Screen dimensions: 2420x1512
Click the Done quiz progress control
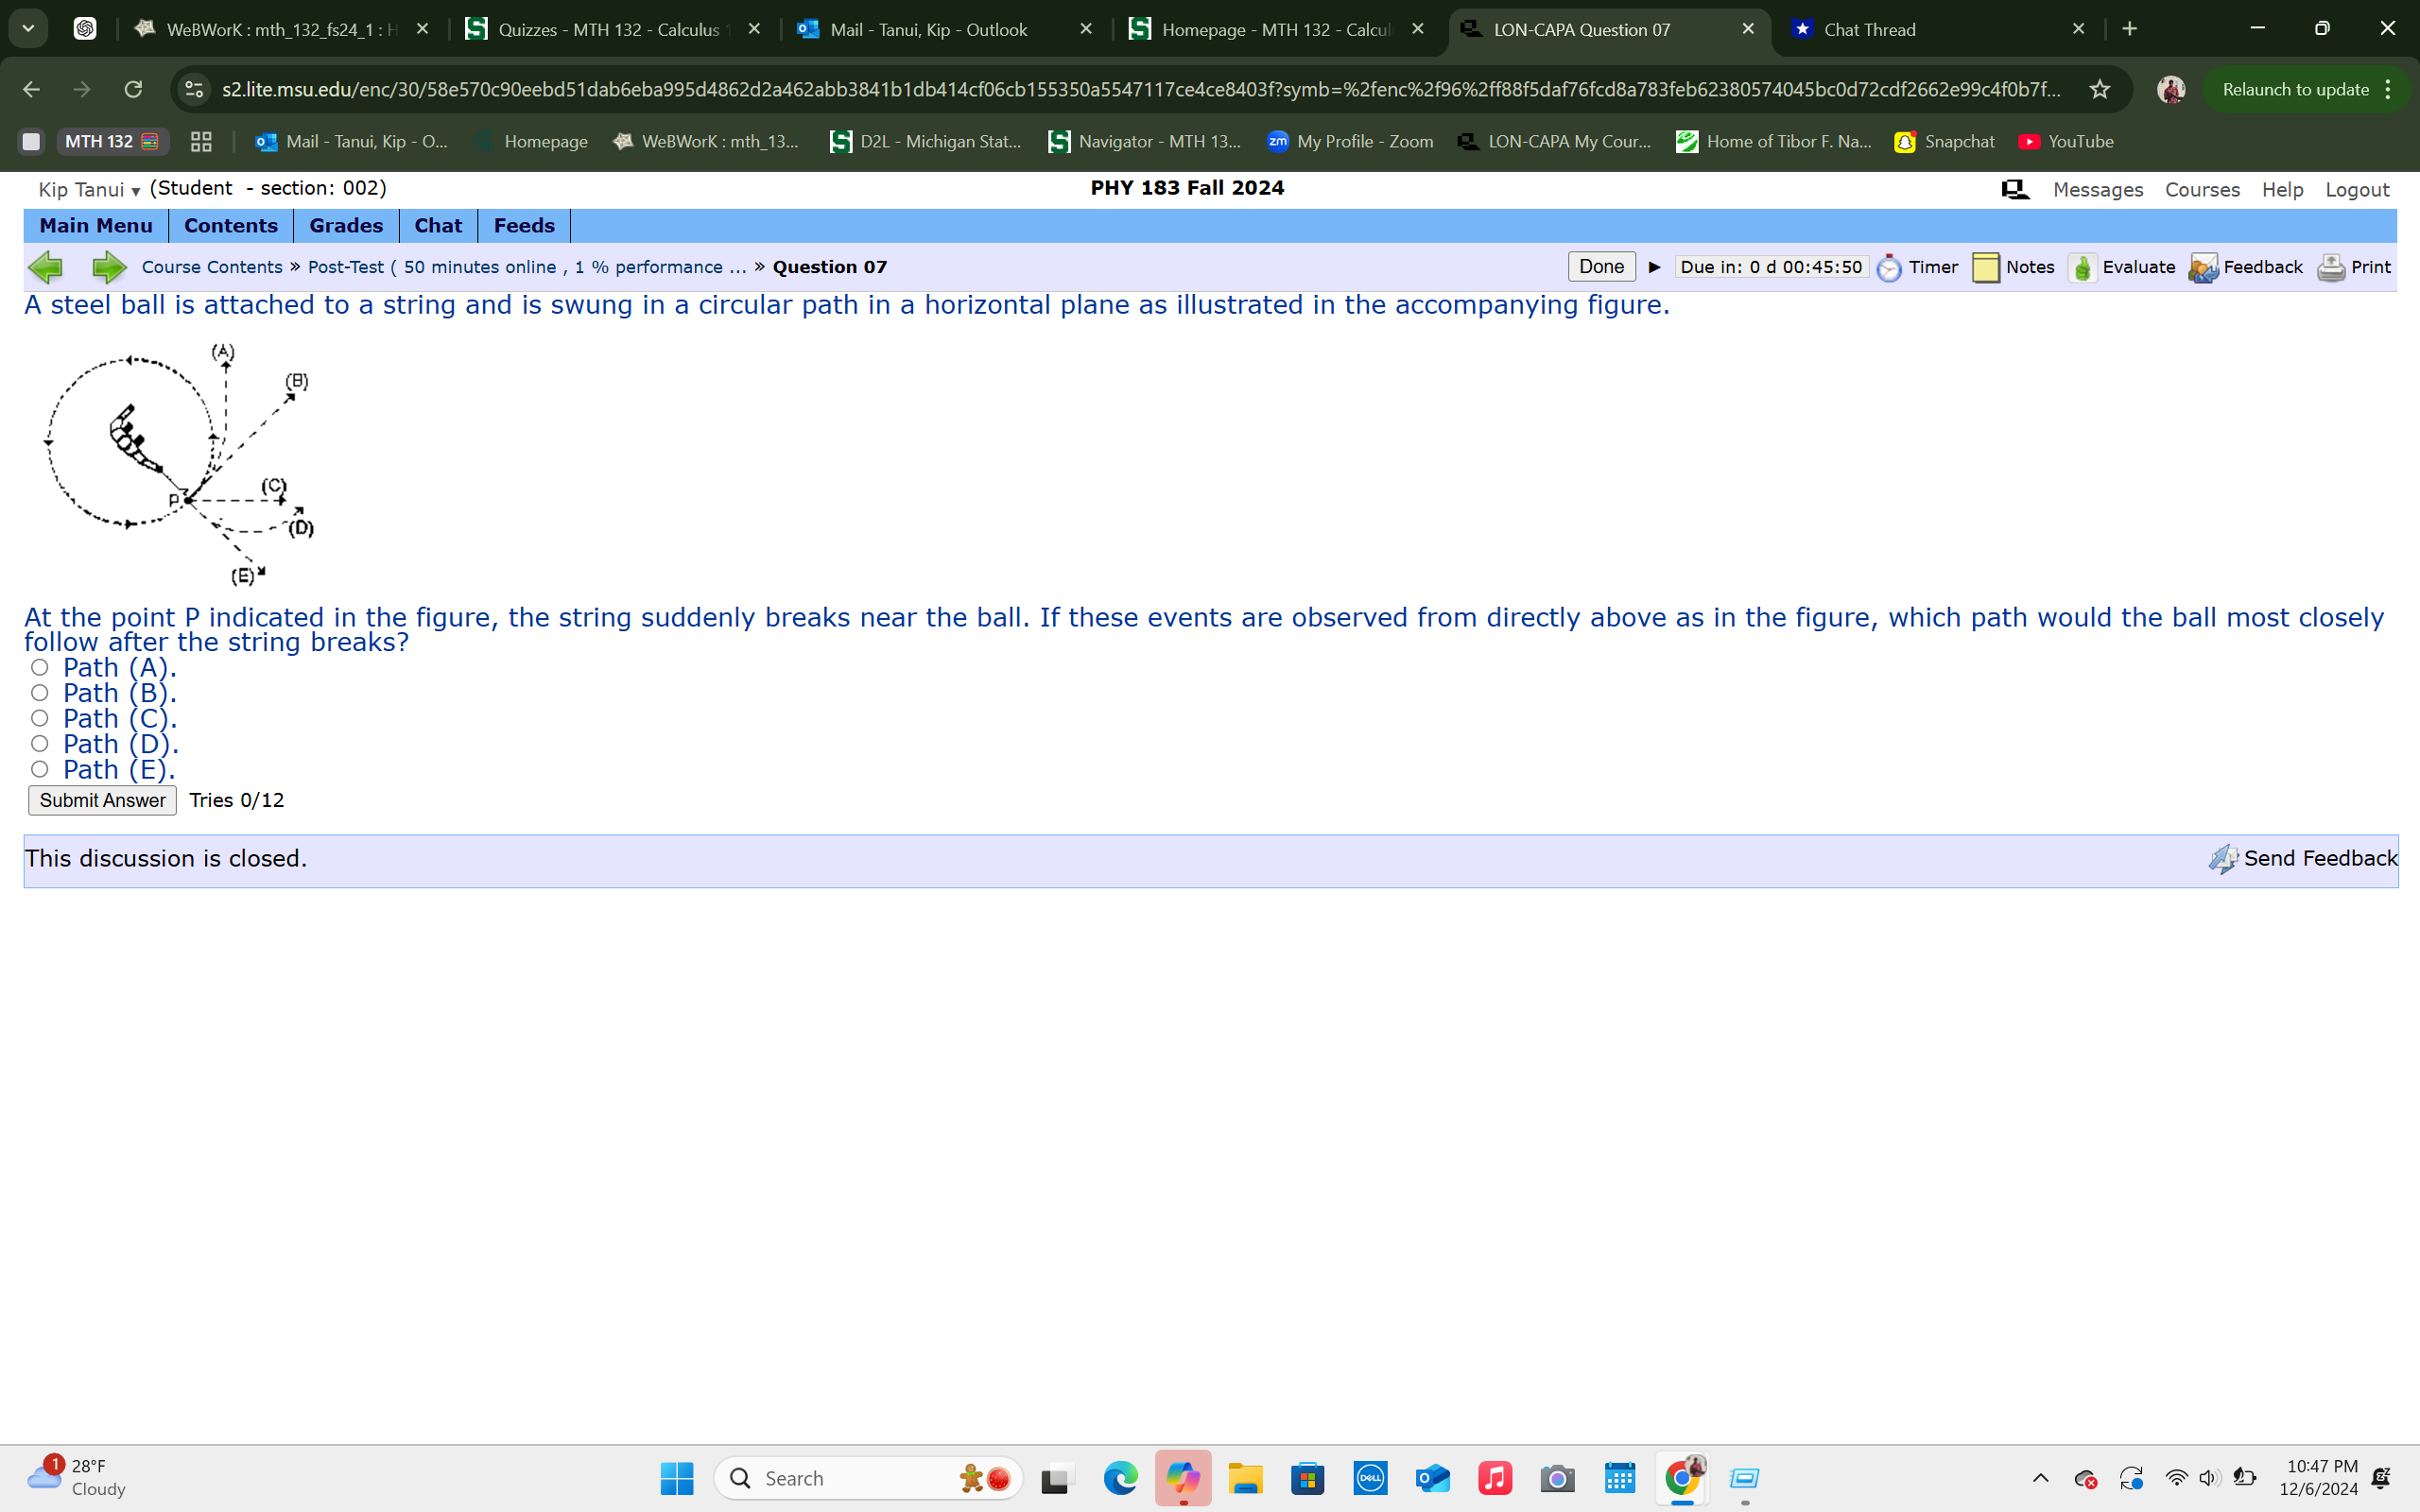pos(1601,266)
